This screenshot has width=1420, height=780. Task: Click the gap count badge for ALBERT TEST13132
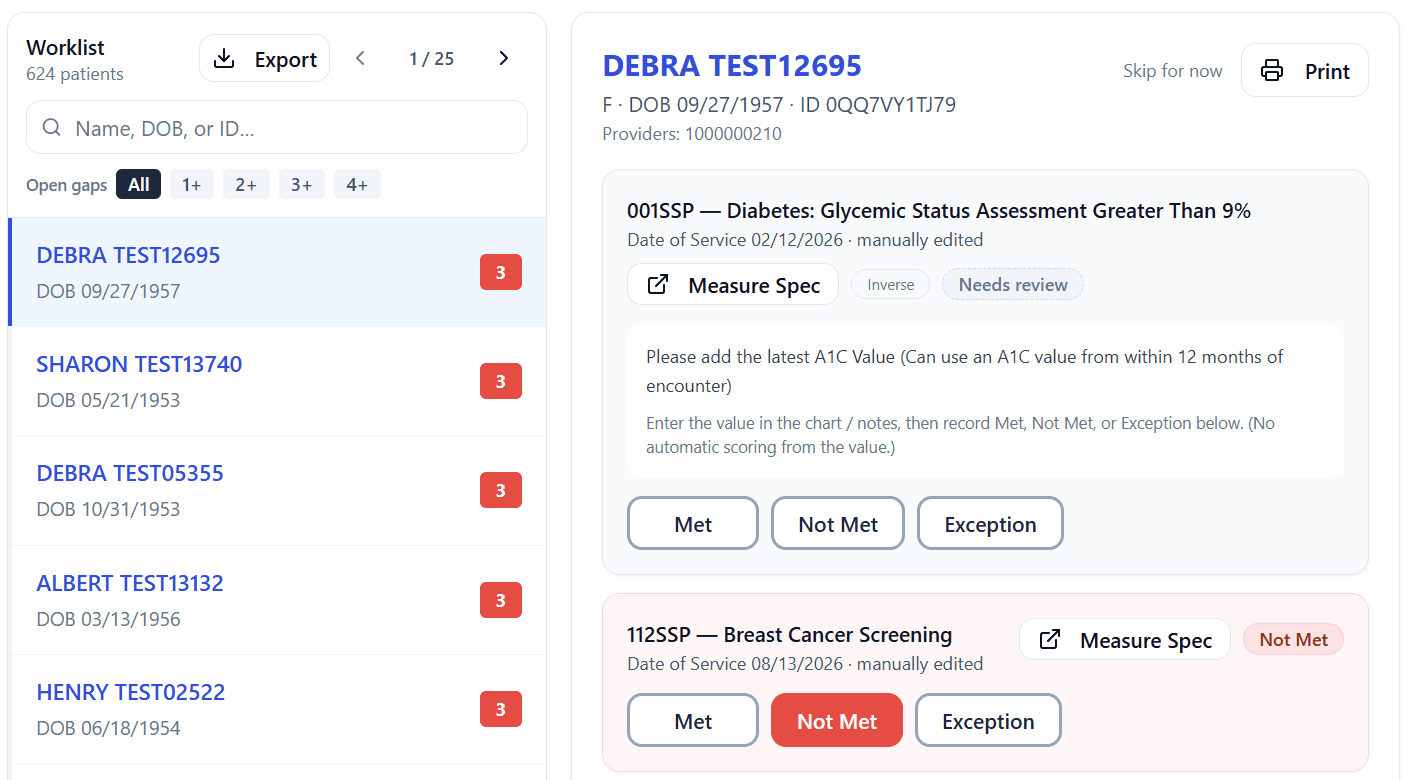pos(501,600)
